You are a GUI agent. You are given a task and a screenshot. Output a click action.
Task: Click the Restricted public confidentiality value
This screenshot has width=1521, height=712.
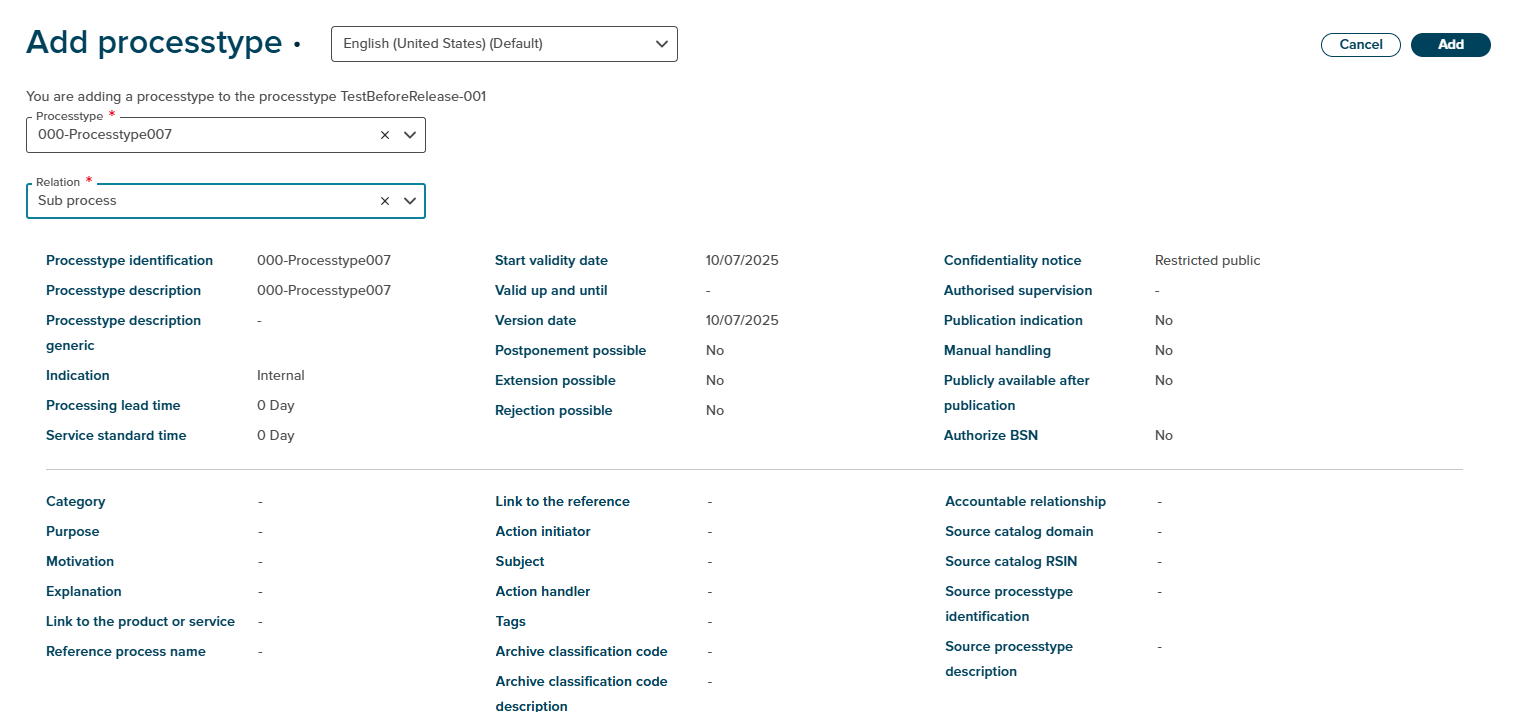click(x=1207, y=261)
